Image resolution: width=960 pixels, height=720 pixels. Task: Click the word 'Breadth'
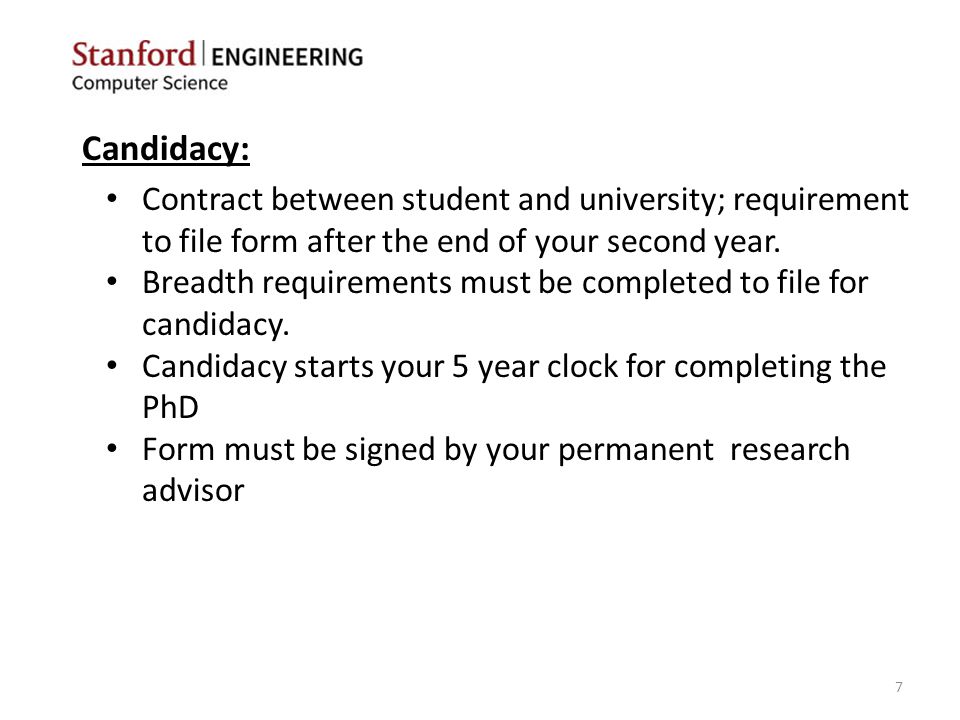click(x=198, y=283)
